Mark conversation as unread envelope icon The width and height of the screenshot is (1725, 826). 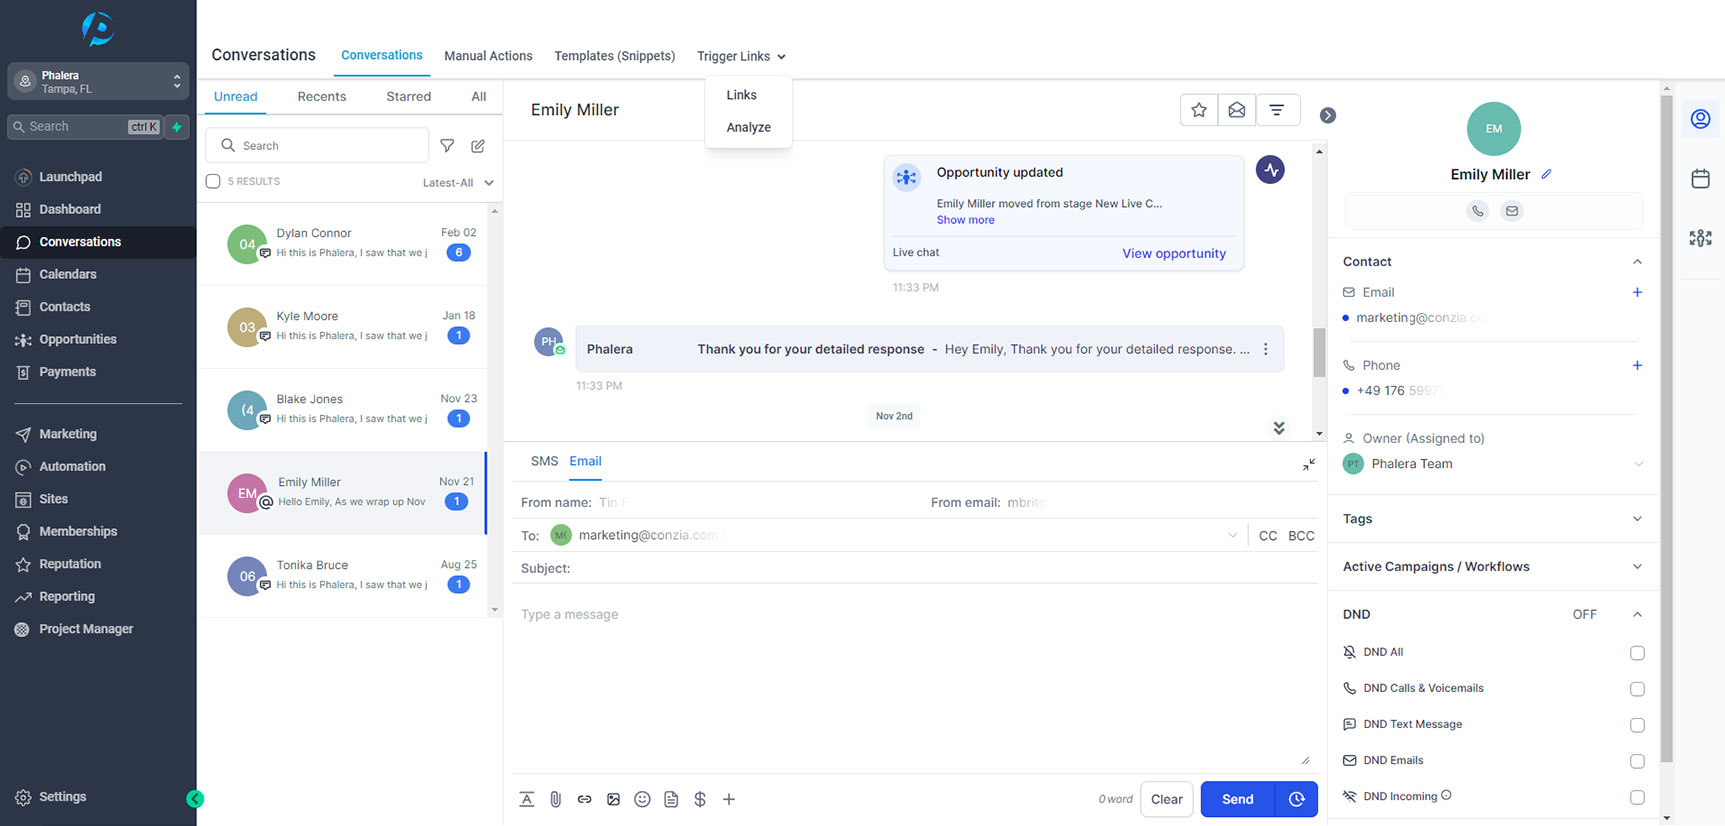point(1237,110)
